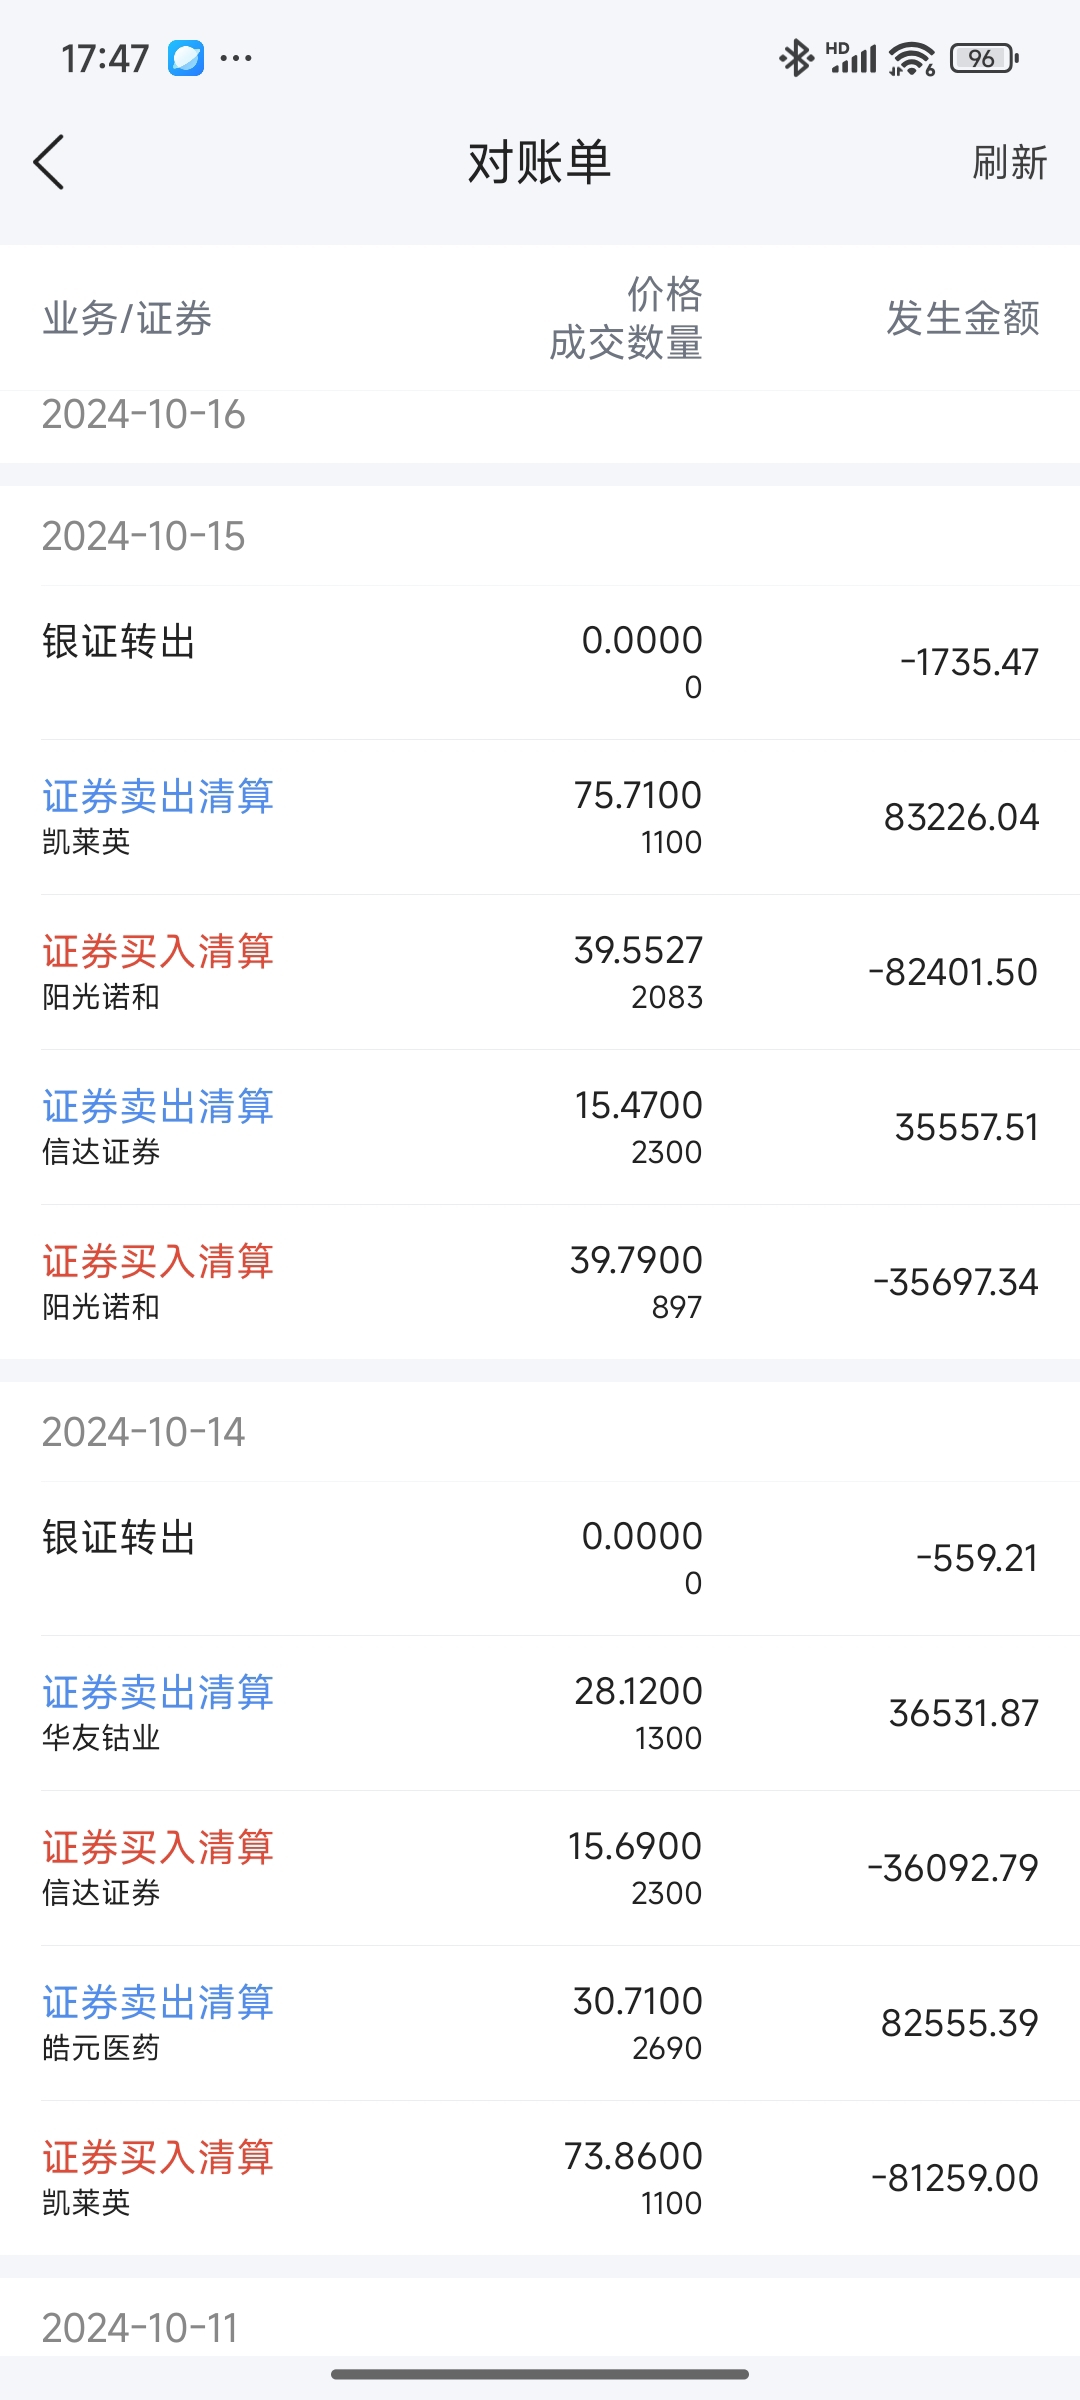Open the 证券买入清算 凯莱英 73.8600 record
Image resolution: width=1080 pixels, height=2400 pixels.
540,2178
